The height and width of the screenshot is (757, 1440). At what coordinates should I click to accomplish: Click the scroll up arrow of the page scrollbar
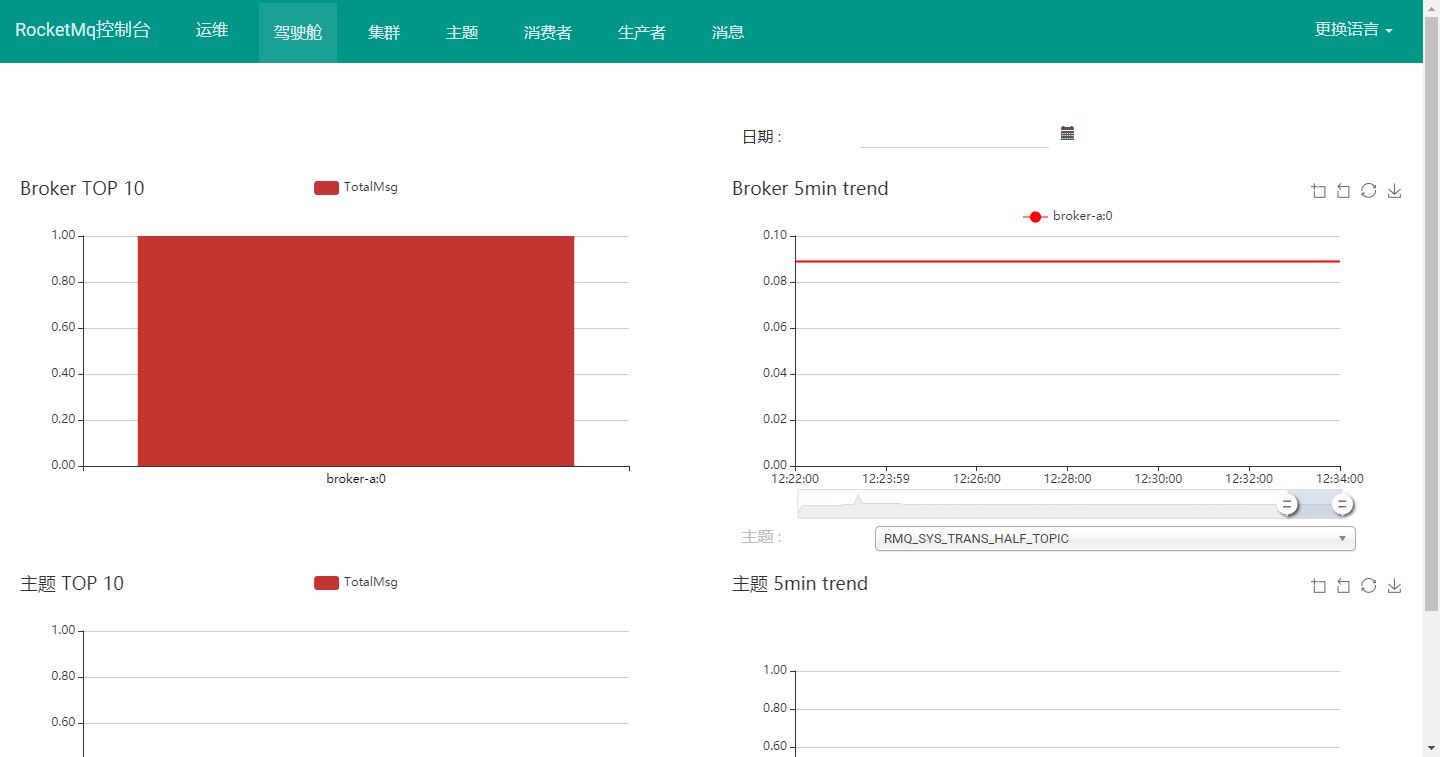coord(1431,8)
